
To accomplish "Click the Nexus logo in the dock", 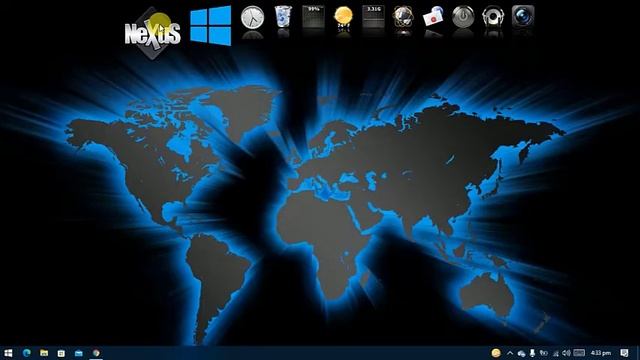I will click(152, 33).
